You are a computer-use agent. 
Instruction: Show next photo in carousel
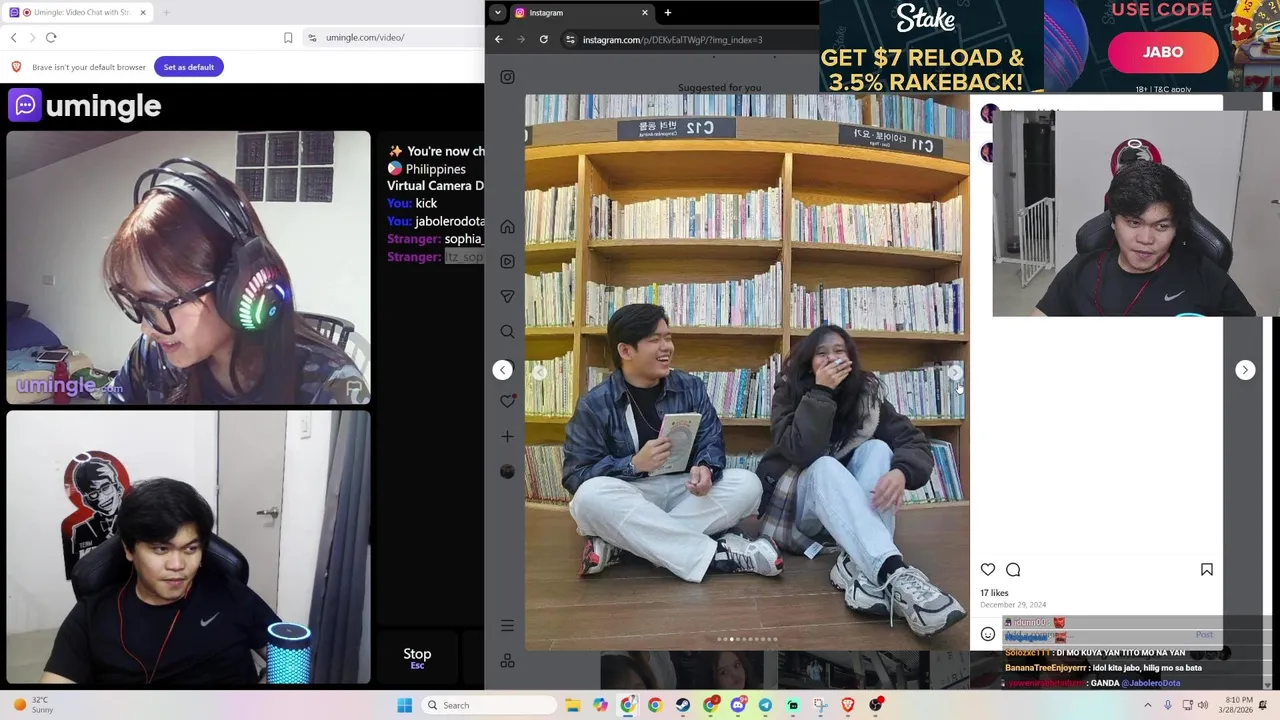click(x=955, y=373)
